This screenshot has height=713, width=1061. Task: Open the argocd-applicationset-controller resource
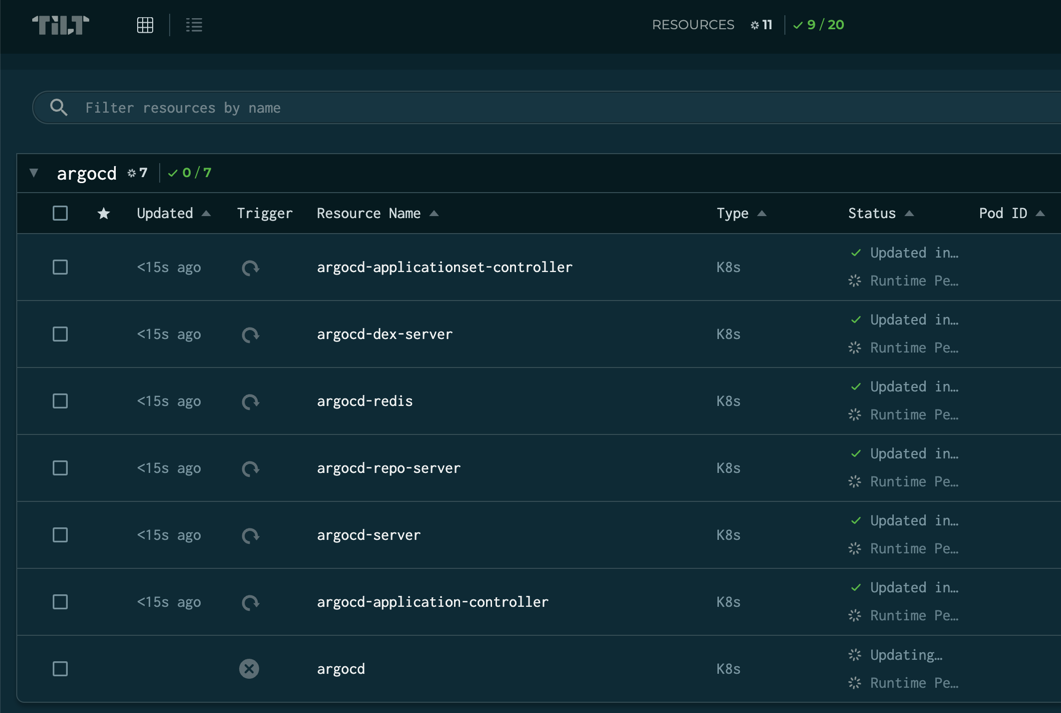tap(445, 267)
